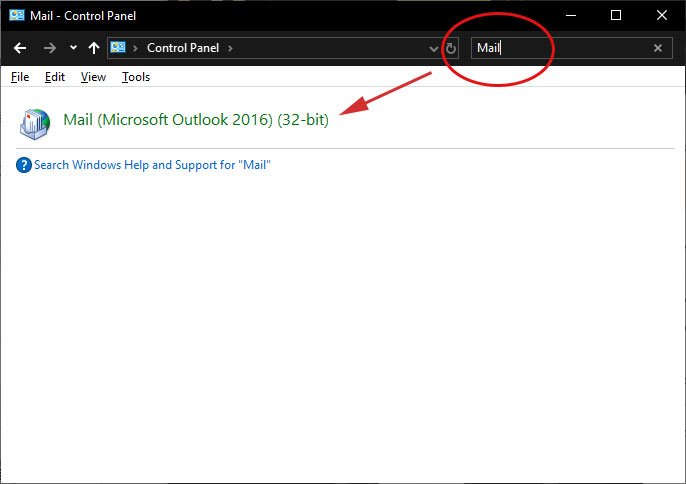Open the File menu
Screen dimensions: 686x484
click(20, 77)
